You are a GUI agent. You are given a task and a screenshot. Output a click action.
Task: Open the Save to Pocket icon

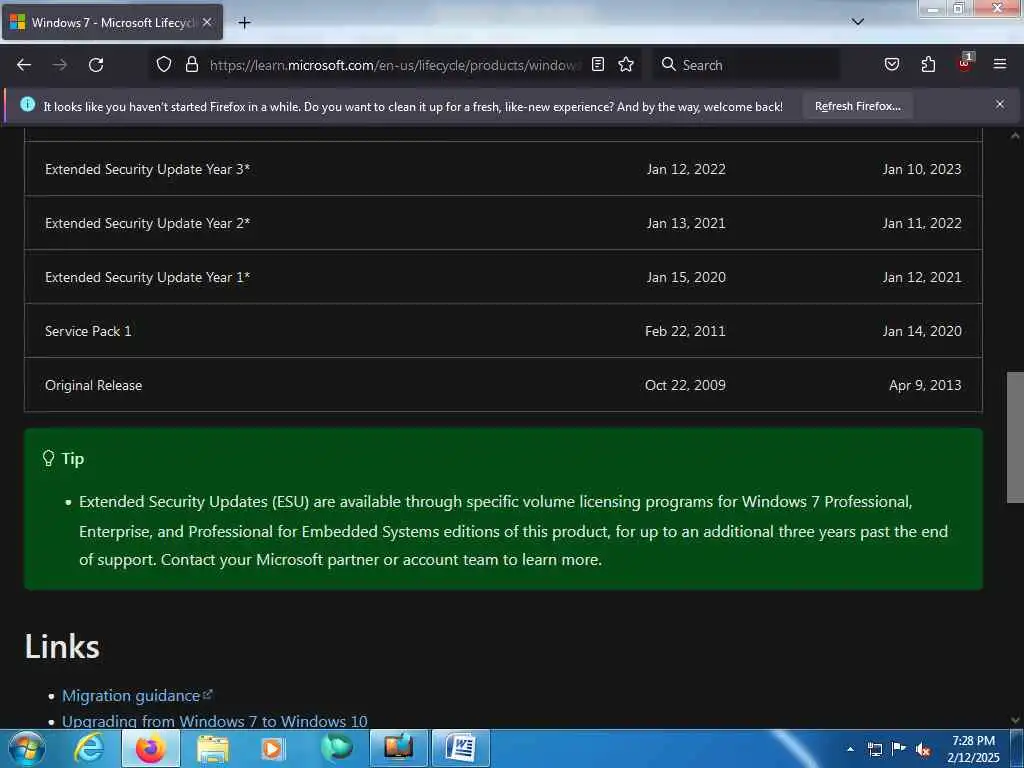[891, 64]
